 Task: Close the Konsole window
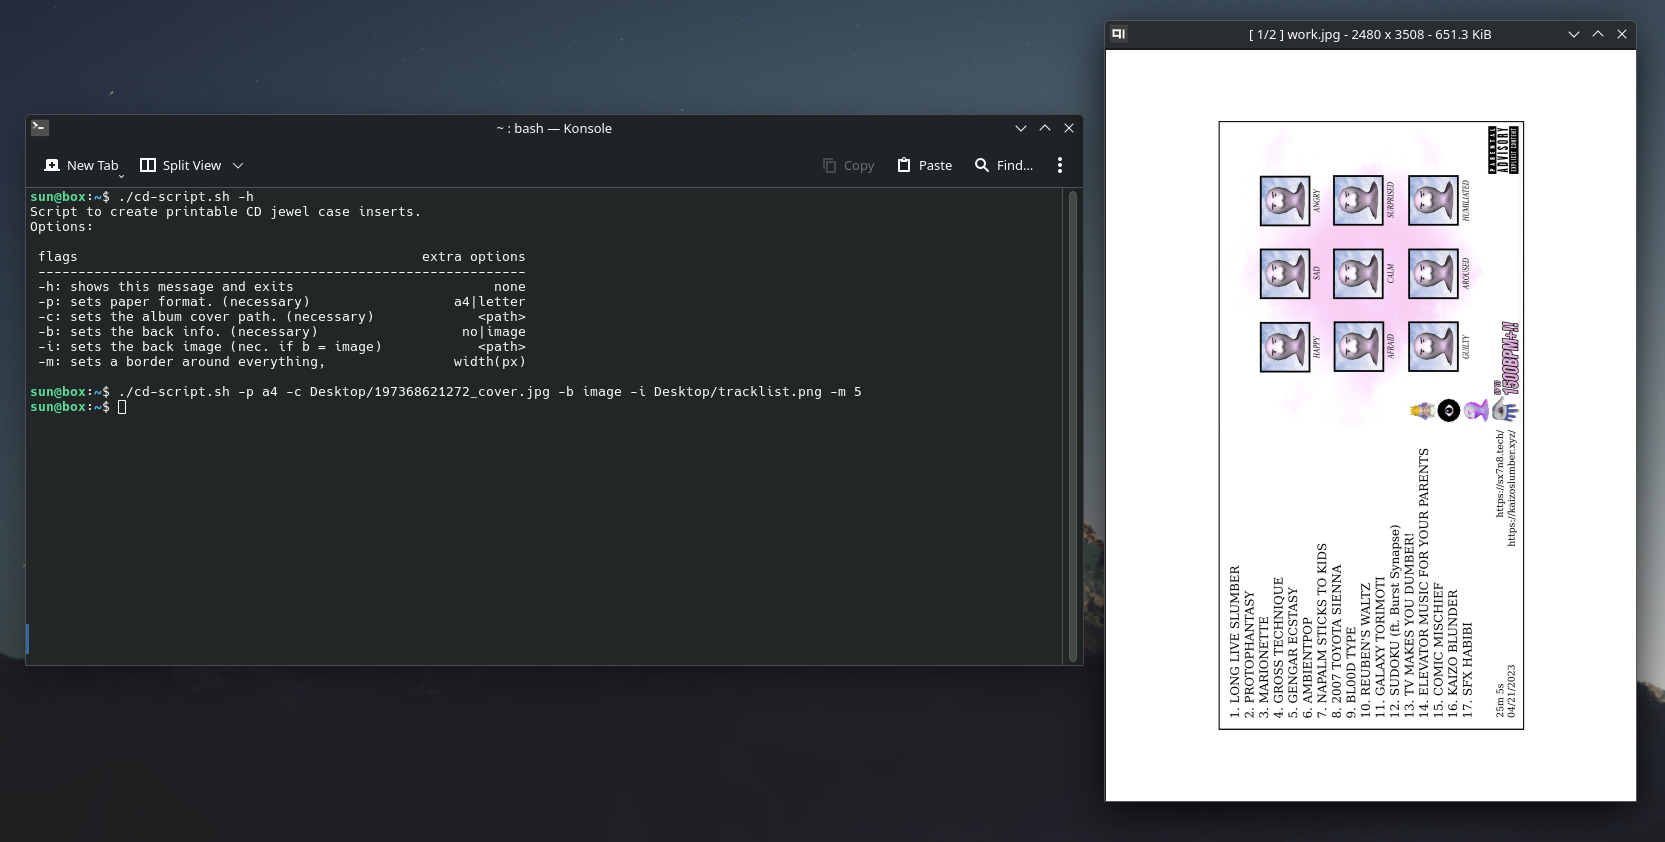1069,128
